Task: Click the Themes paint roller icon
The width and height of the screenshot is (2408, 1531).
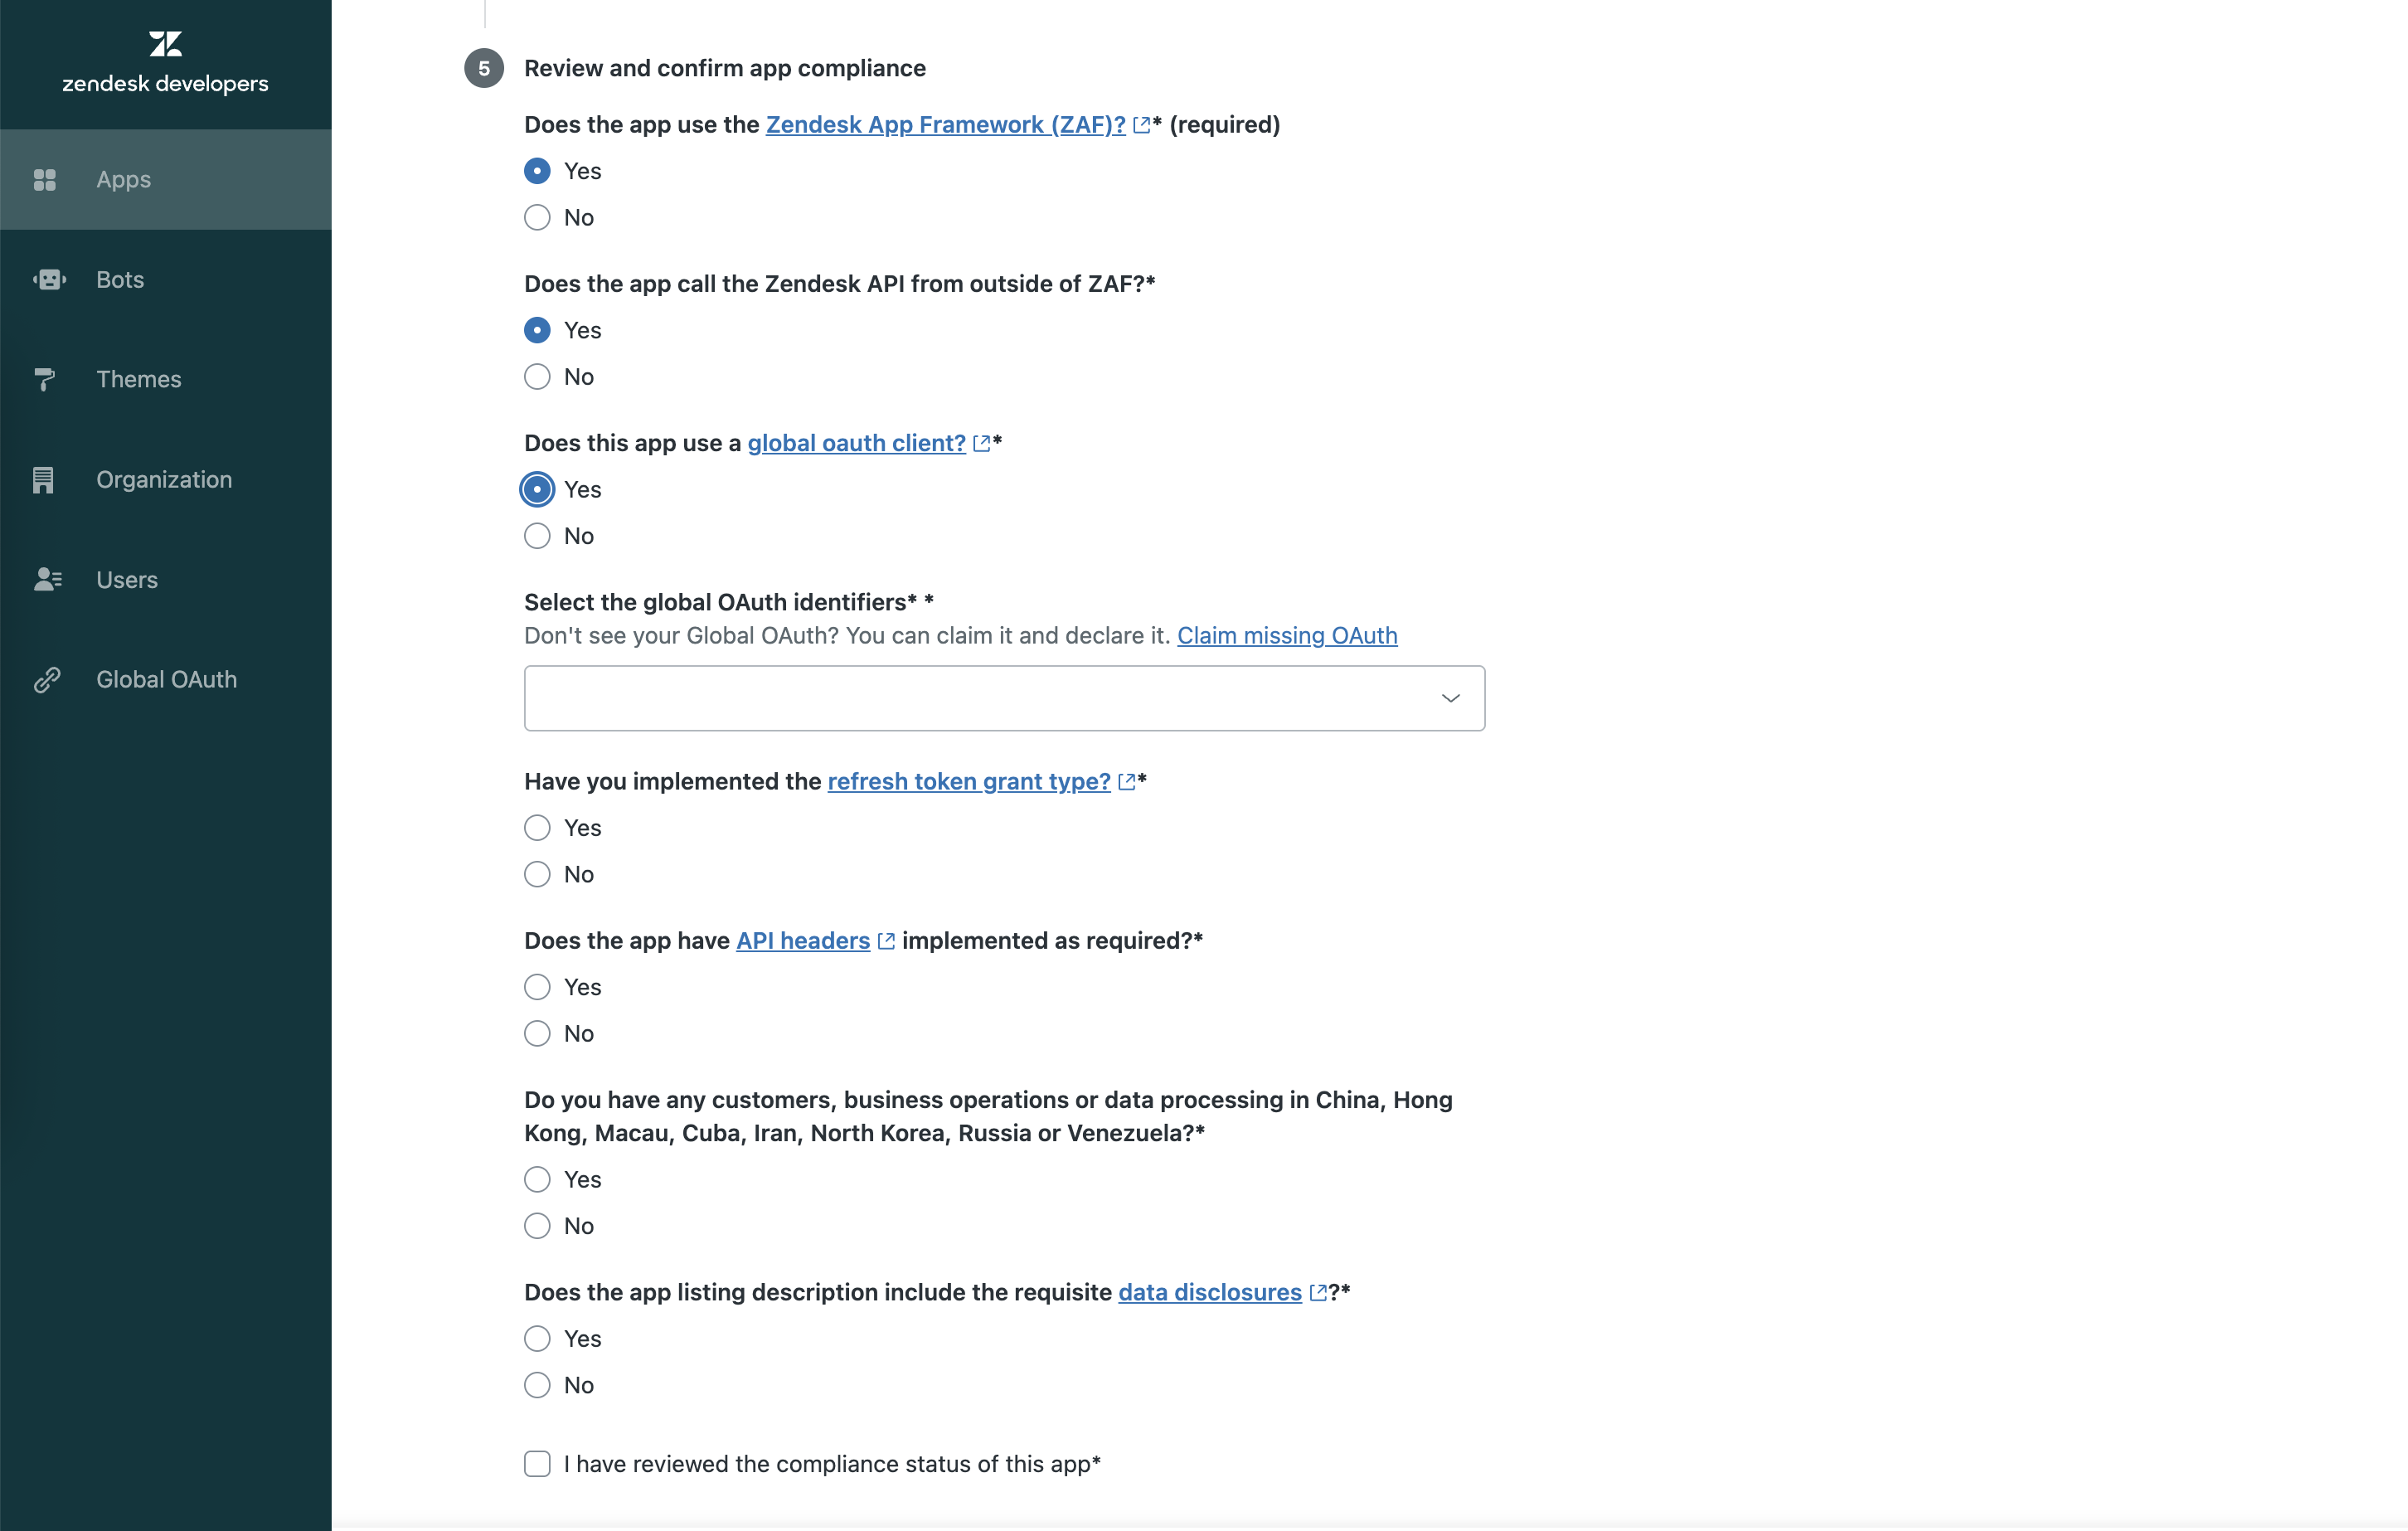Action: [x=44, y=380]
